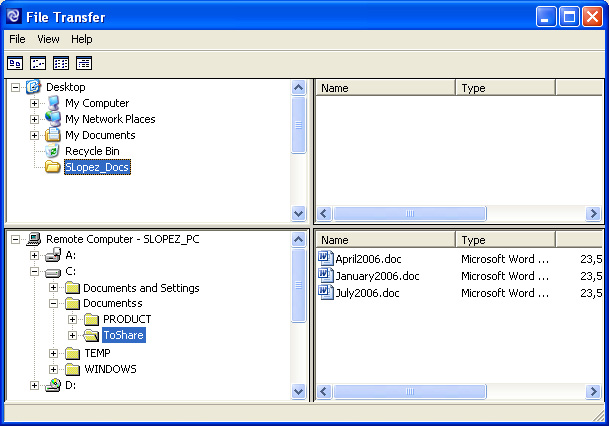The image size is (609, 426).
Task: Select the July2006.doc Word document icon
Action: [x=325, y=292]
